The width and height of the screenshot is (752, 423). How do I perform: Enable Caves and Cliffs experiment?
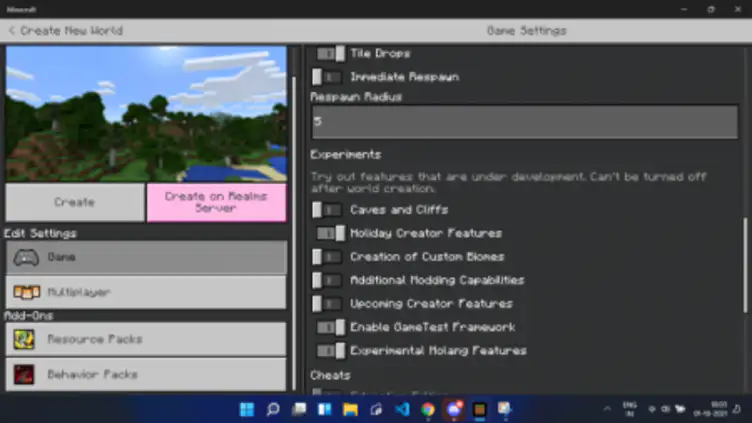pyautogui.click(x=327, y=210)
